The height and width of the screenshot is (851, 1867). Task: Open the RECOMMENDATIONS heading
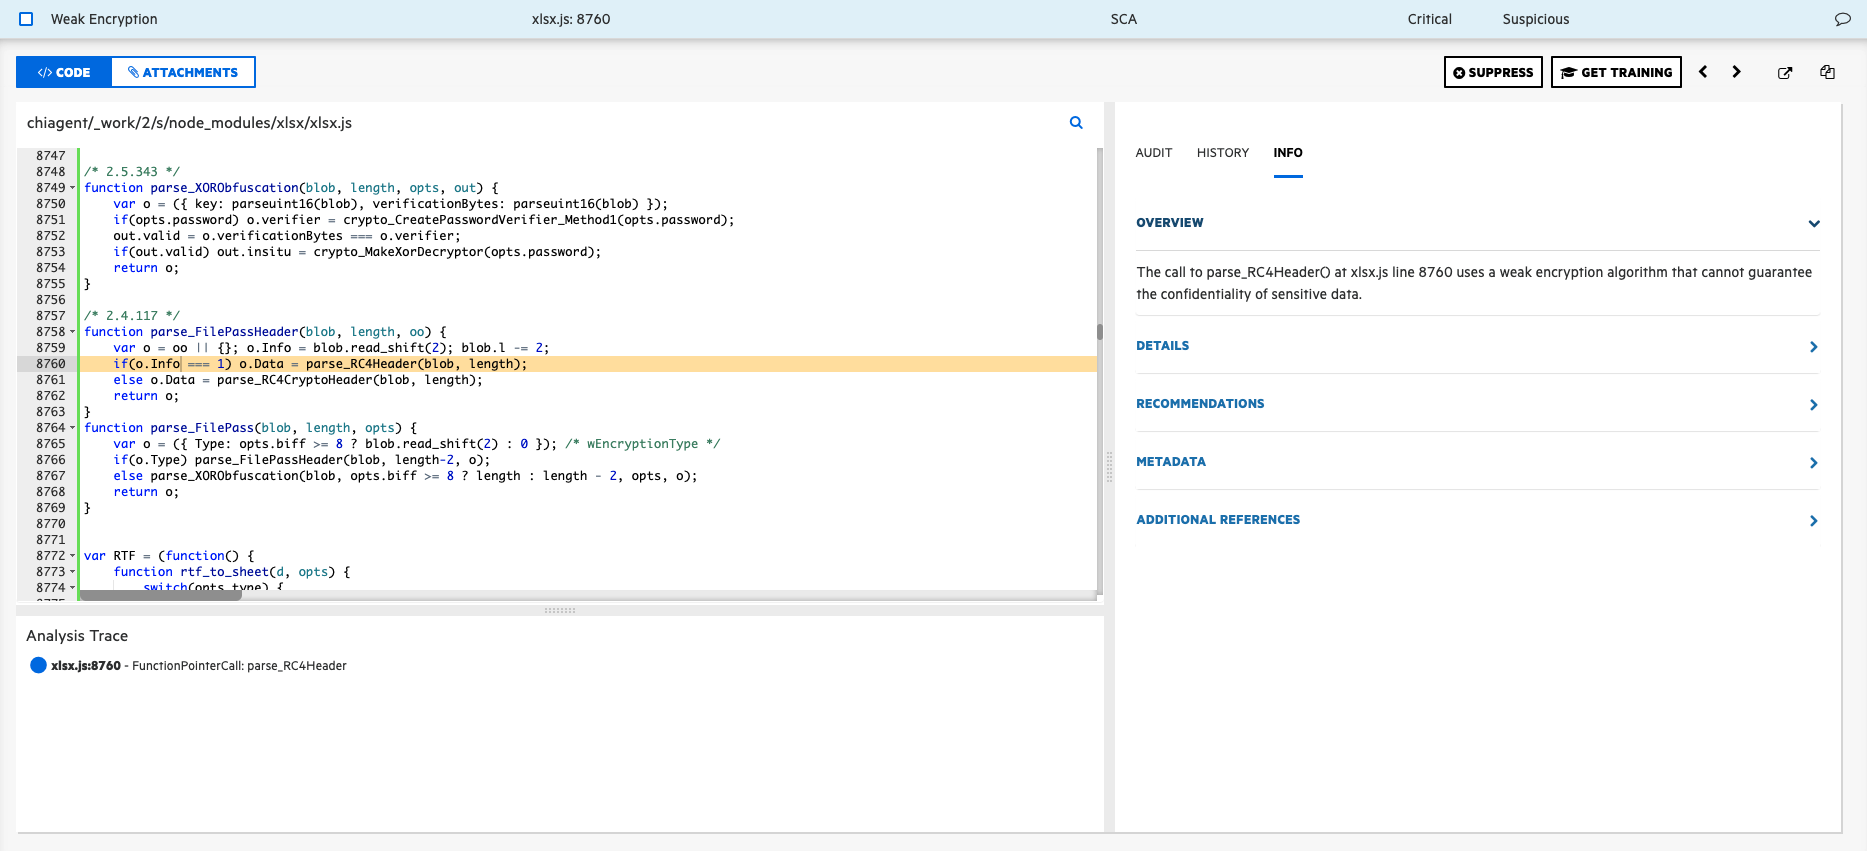coord(1200,404)
